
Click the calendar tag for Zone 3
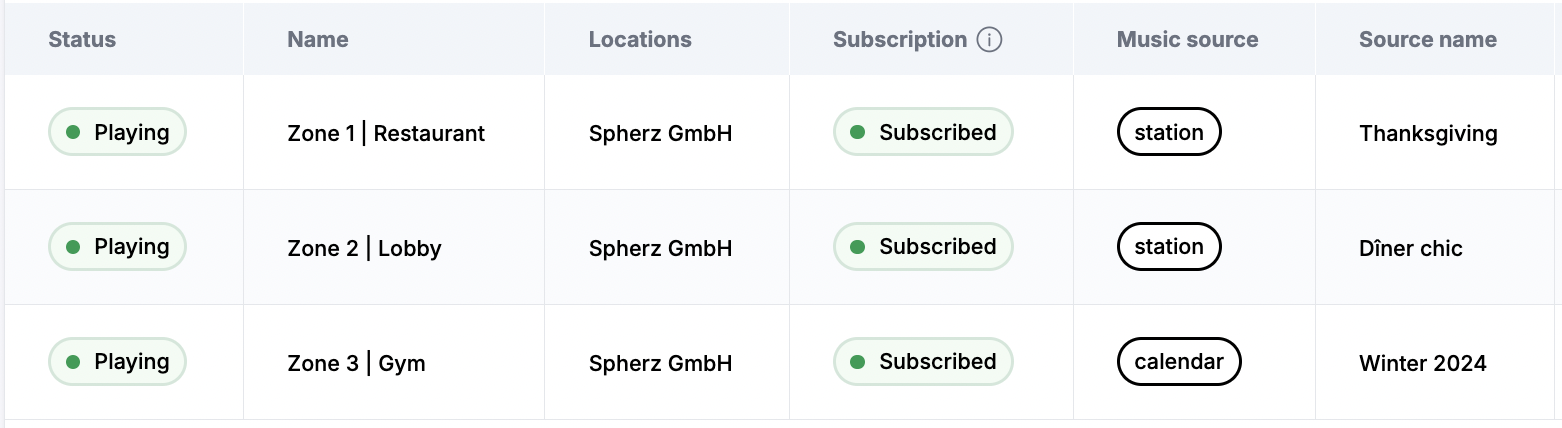1179,362
